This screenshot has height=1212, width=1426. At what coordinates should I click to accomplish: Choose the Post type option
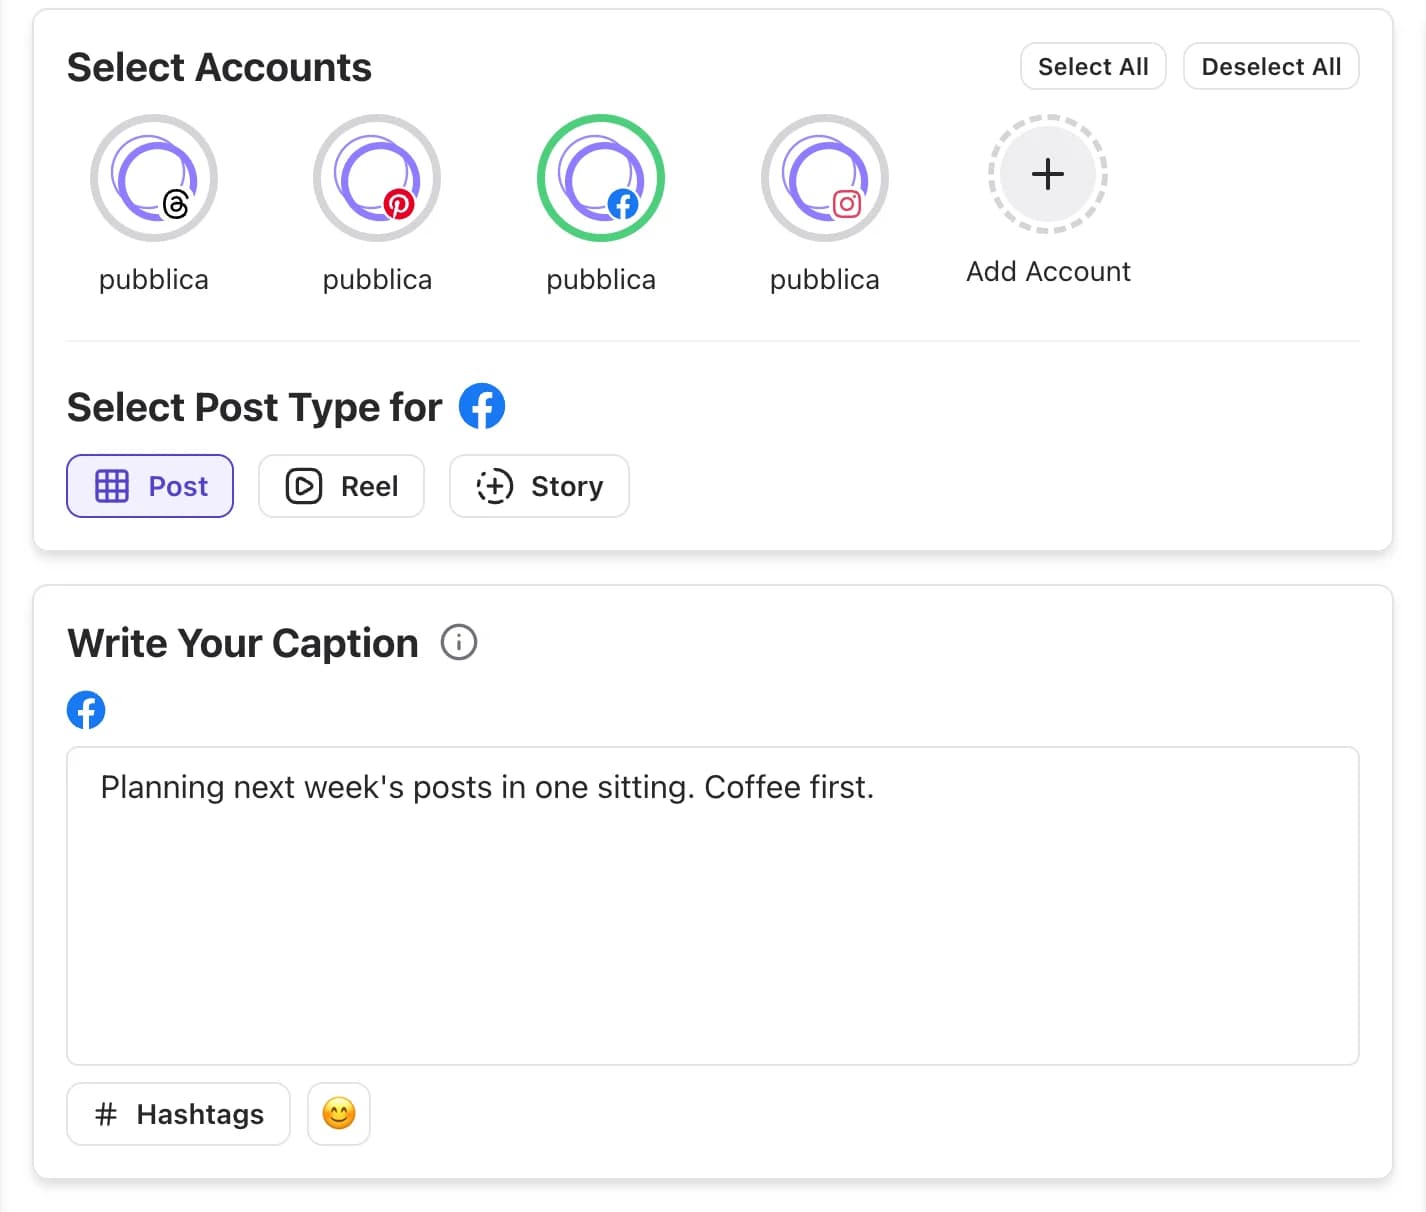tap(150, 486)
